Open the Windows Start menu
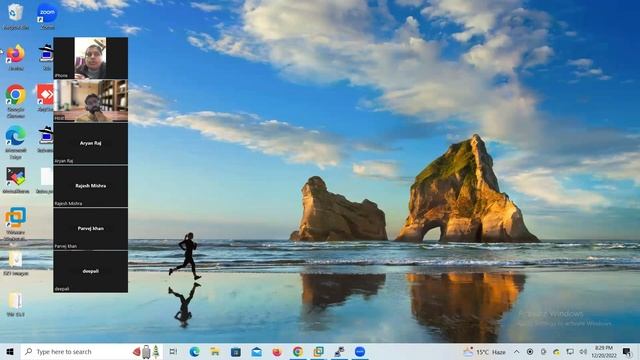 pyautogui.click(x=10, y=352)
